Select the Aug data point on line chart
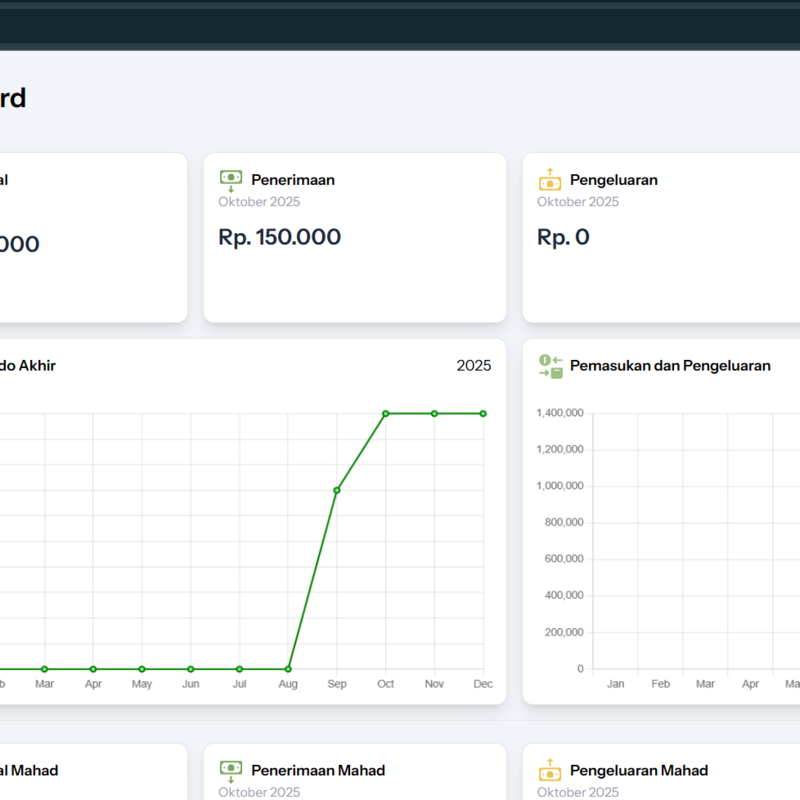Screen dimensions: 800x800 pos(288,669)
